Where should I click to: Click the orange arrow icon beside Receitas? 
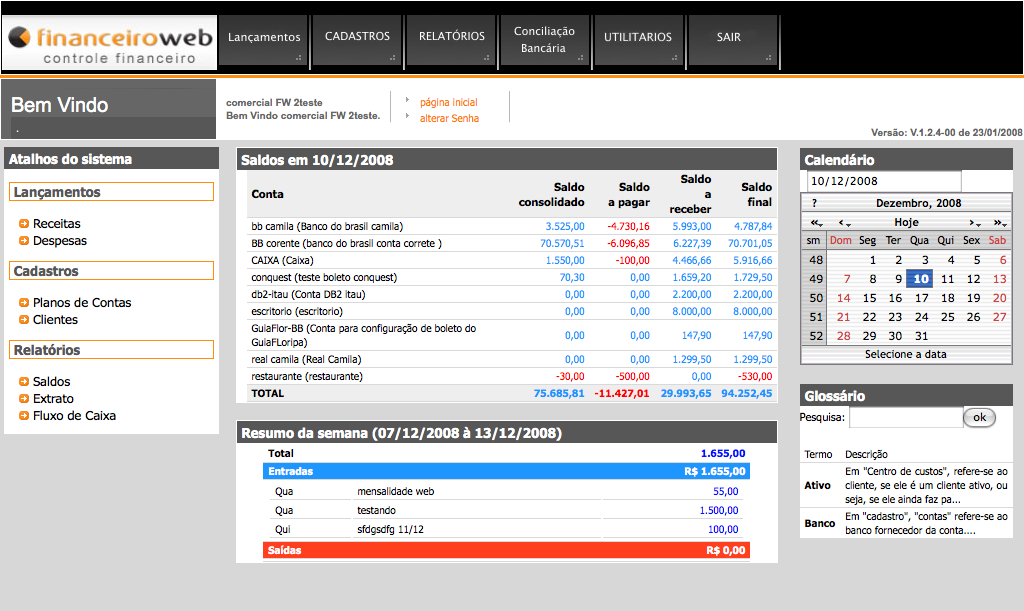[x=24, y=223]
